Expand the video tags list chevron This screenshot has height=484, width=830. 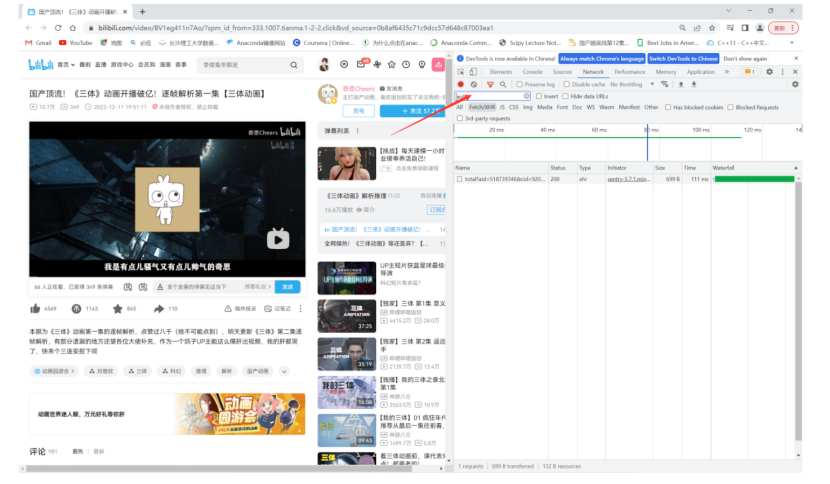point(284,371)
